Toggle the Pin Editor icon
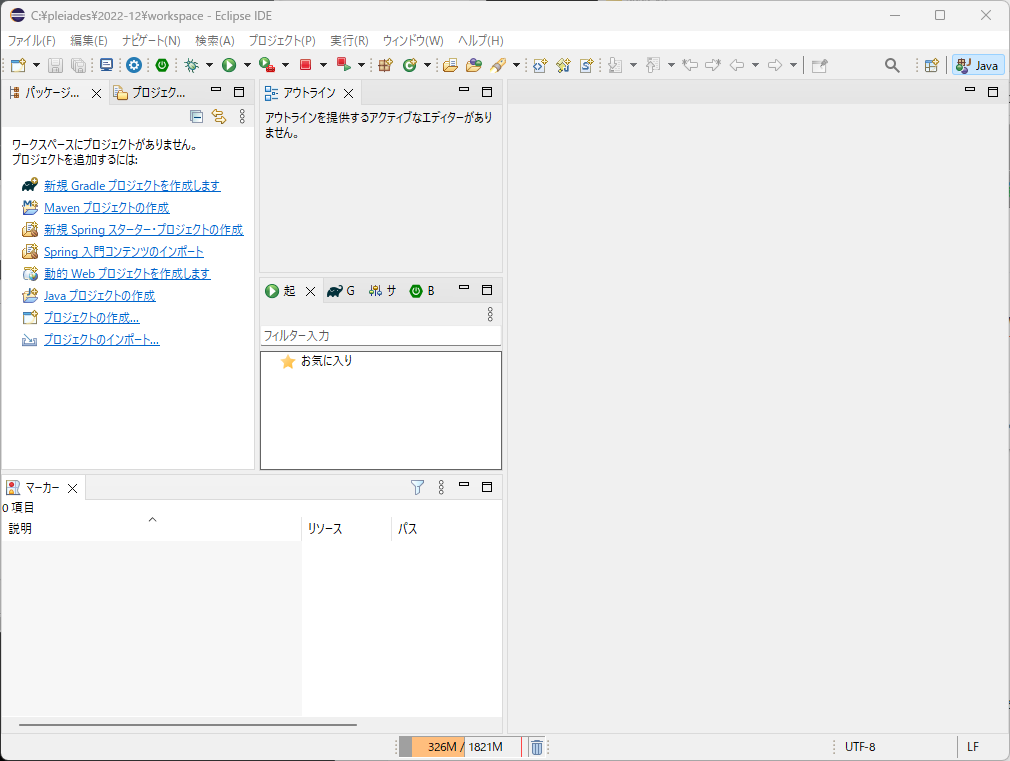This screenshot has width=1010, height=761. [x=819, y=65]
